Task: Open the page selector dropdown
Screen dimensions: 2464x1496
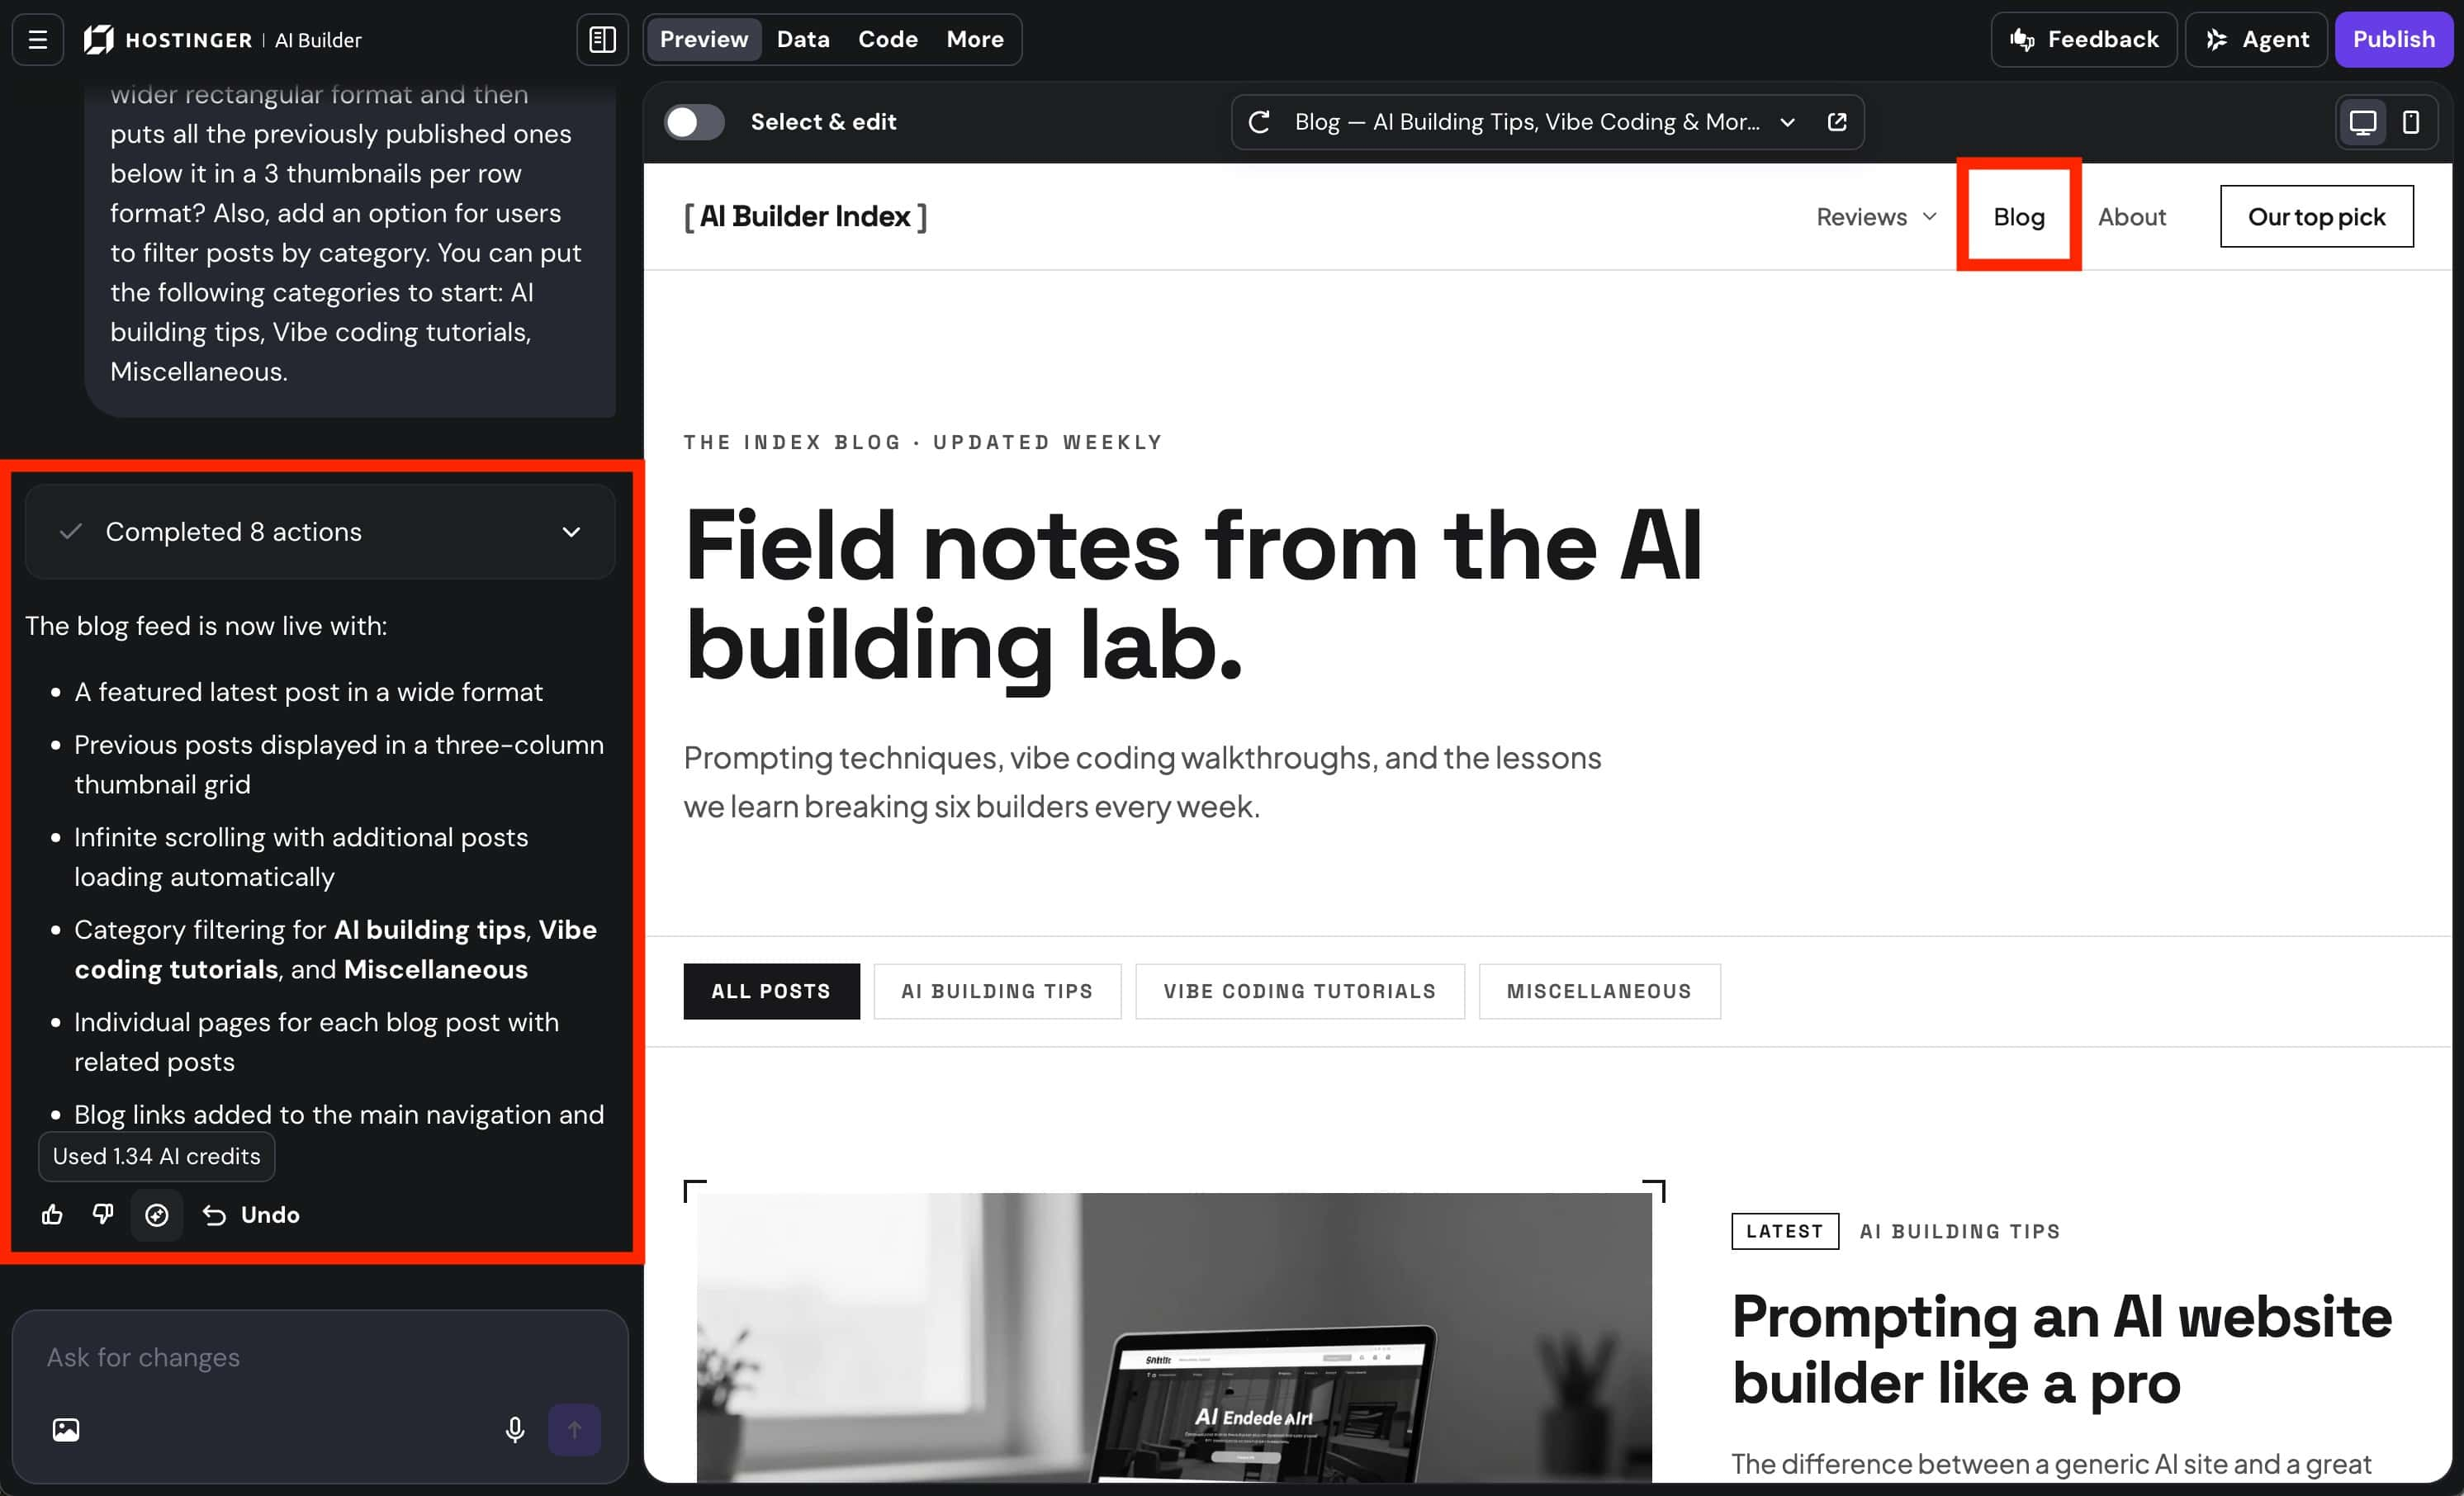Action: click(x=1787, y=122)
